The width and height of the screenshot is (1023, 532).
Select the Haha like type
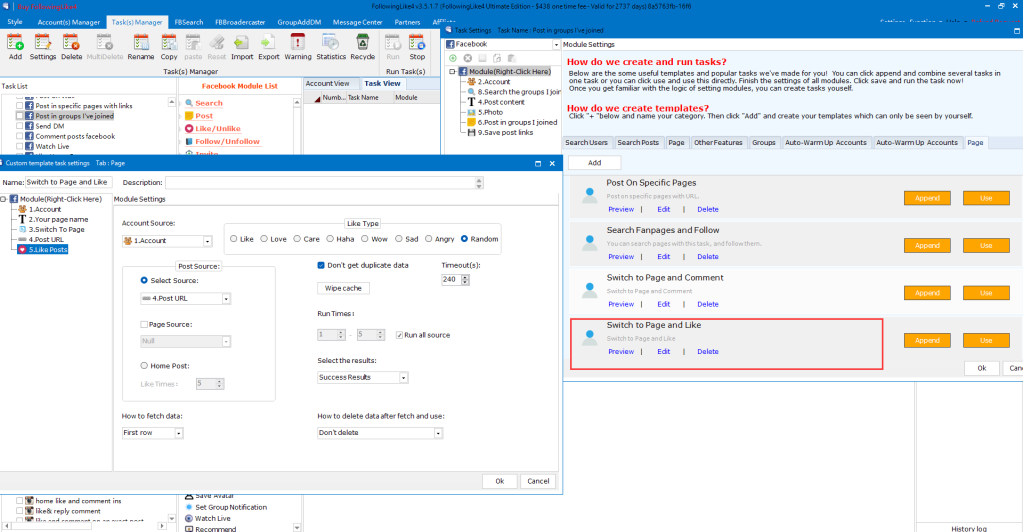[330, 239]
